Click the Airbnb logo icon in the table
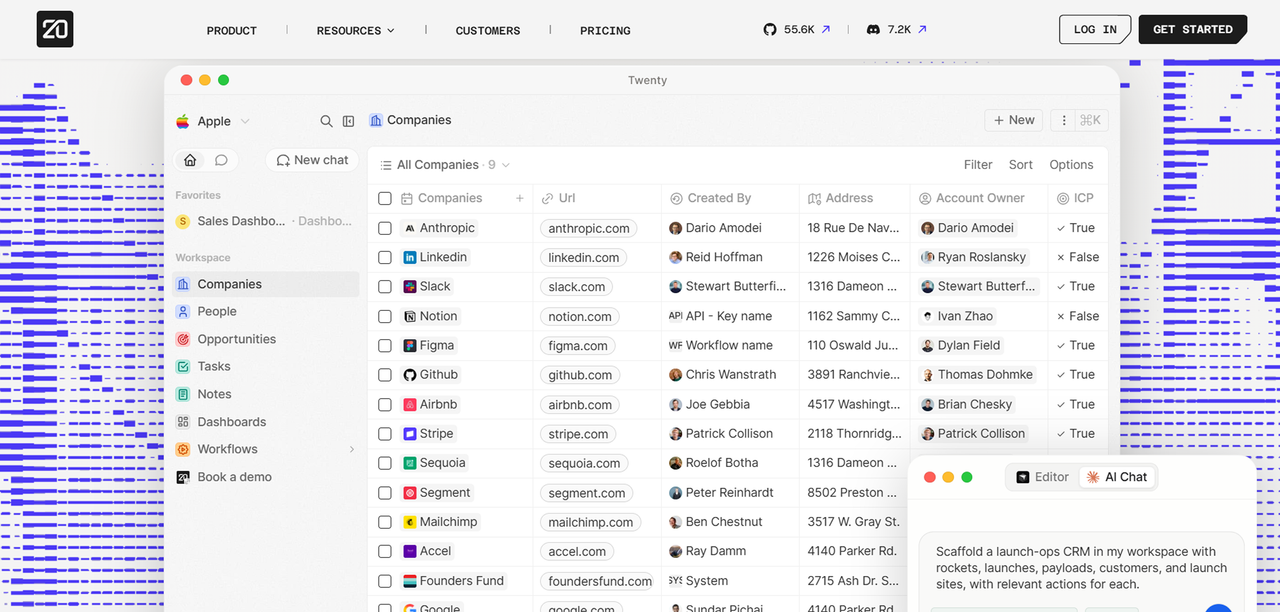 410,404
